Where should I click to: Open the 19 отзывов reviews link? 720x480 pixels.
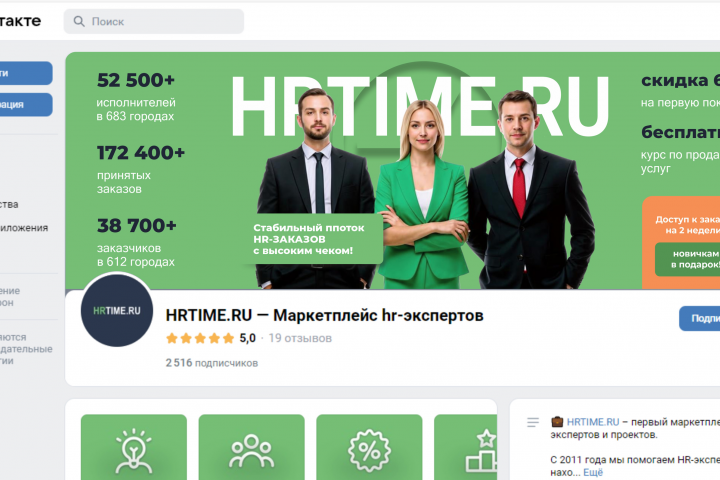pos(300,338)
